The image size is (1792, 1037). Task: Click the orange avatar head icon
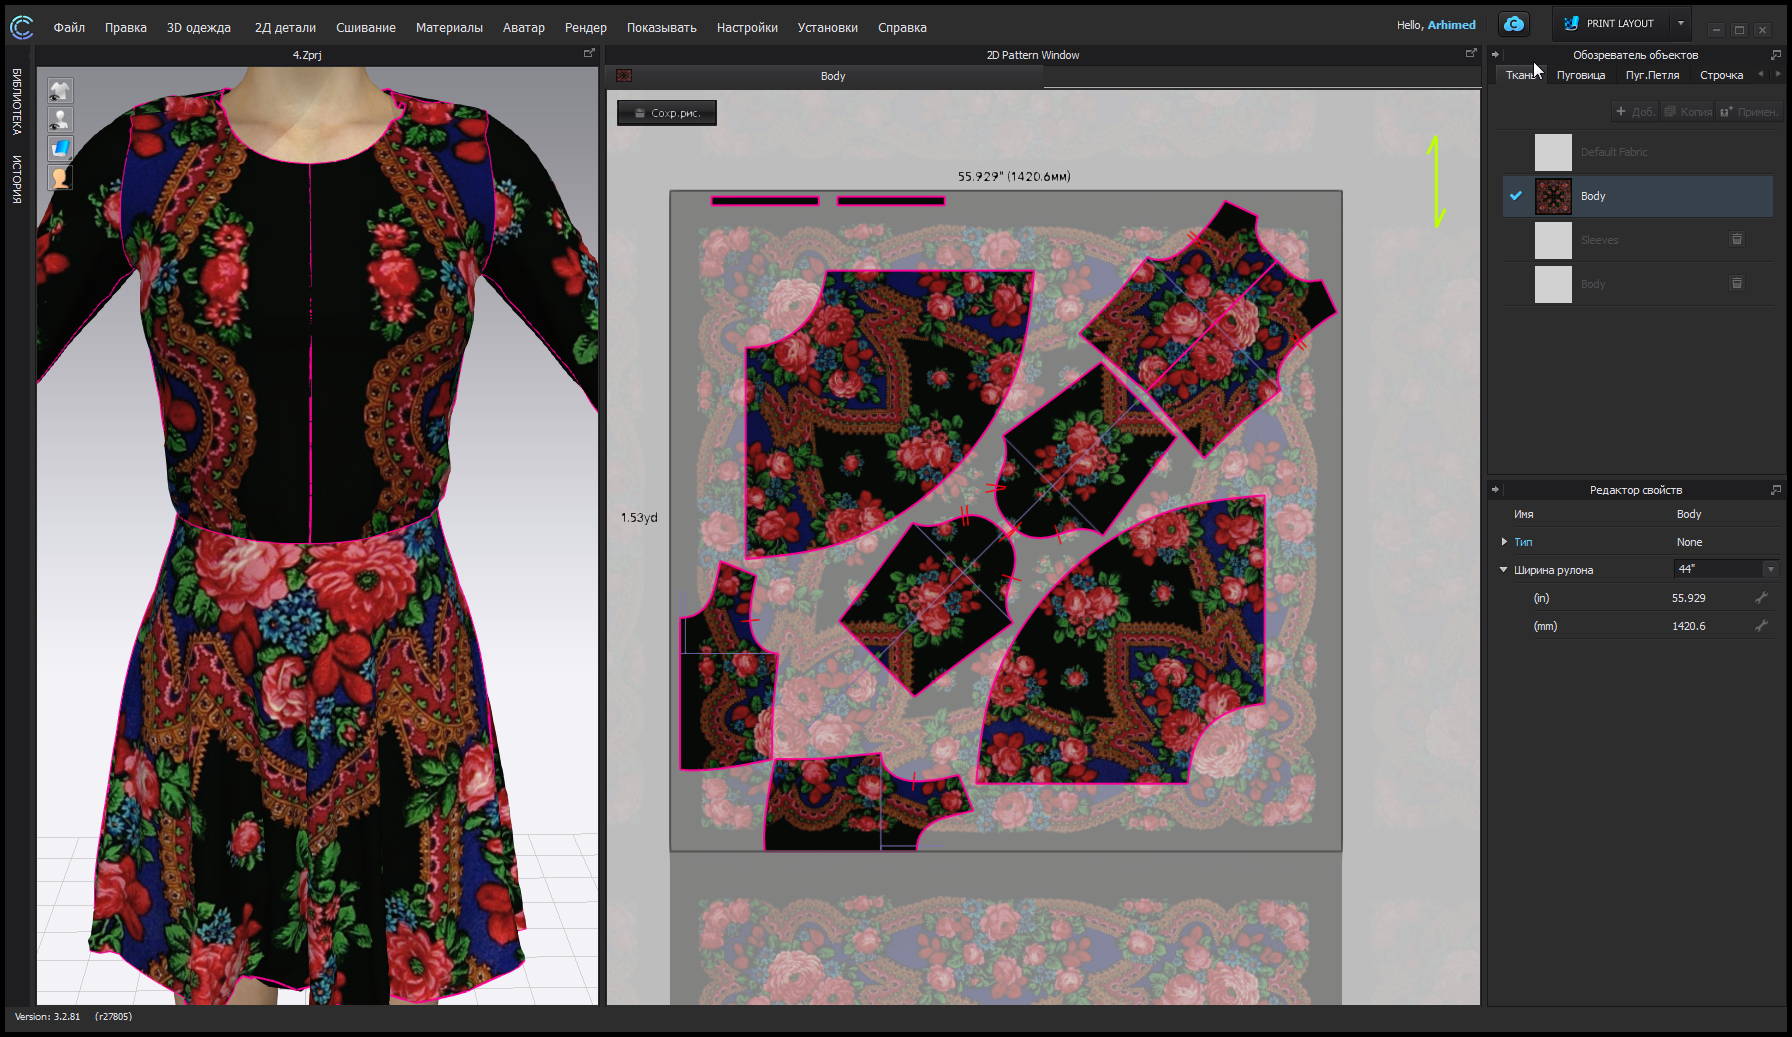click(60, 178)
